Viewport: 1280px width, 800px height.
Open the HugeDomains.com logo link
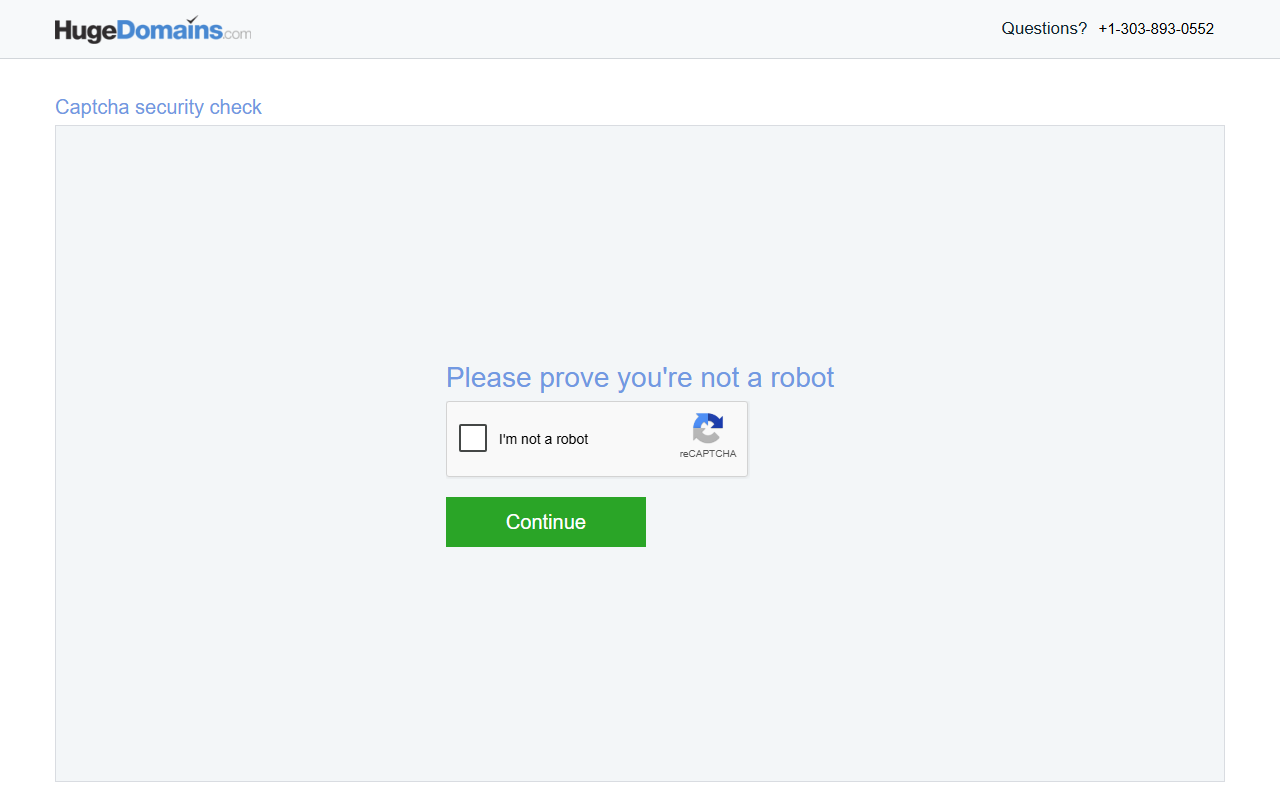tap(153, 29)
